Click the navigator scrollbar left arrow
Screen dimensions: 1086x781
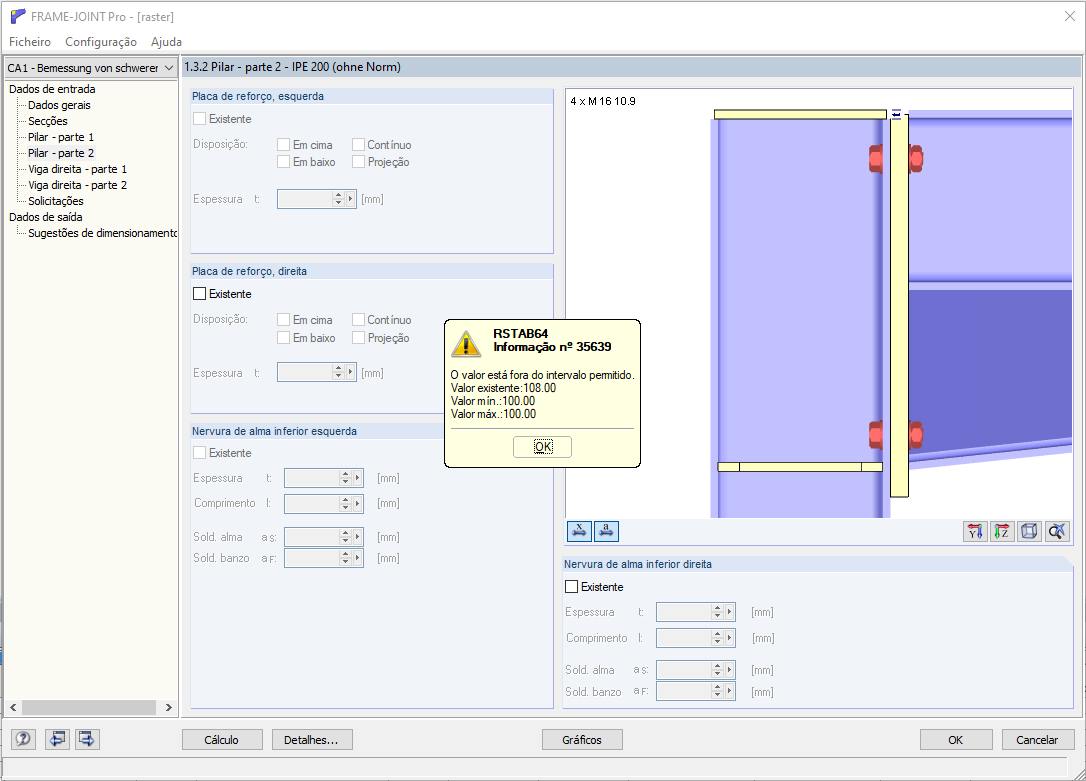(13, 707)
